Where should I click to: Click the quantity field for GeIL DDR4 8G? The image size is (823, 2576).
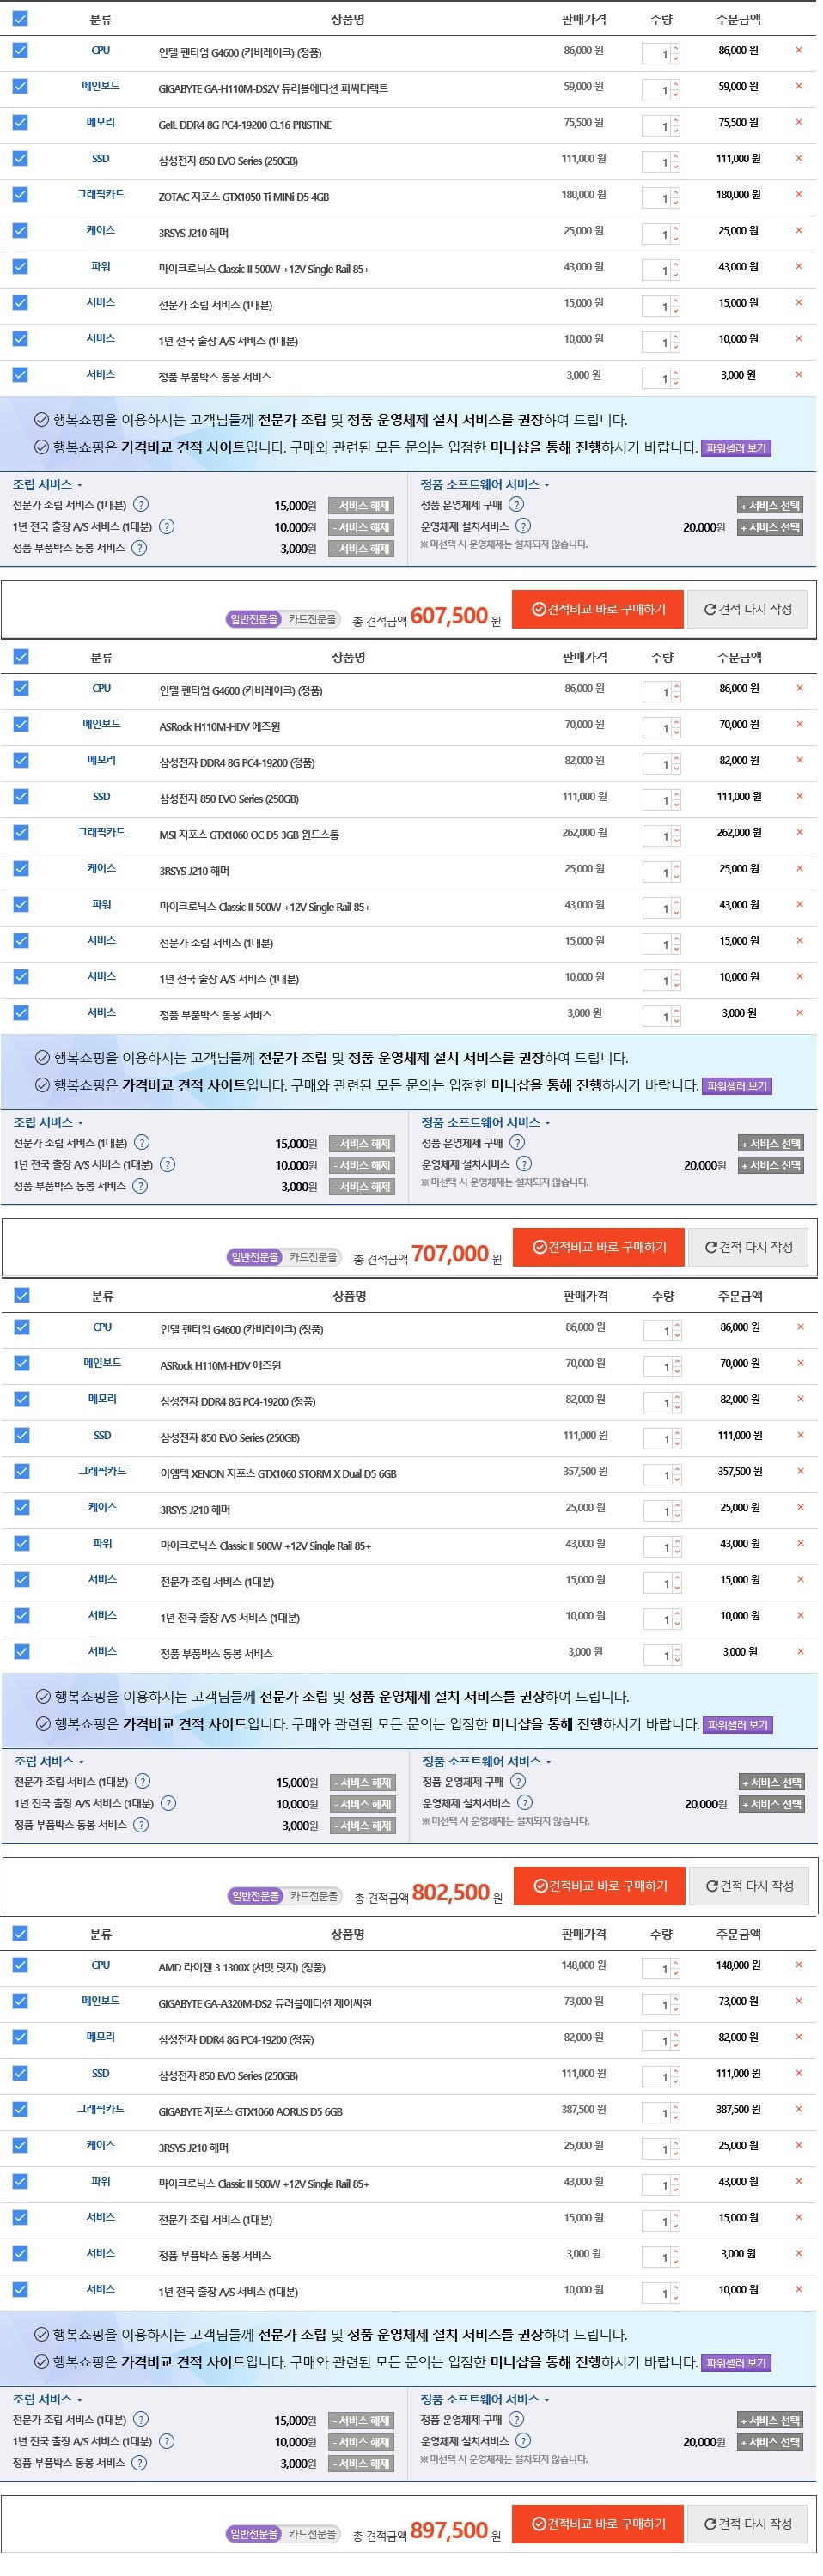[655, 125]
